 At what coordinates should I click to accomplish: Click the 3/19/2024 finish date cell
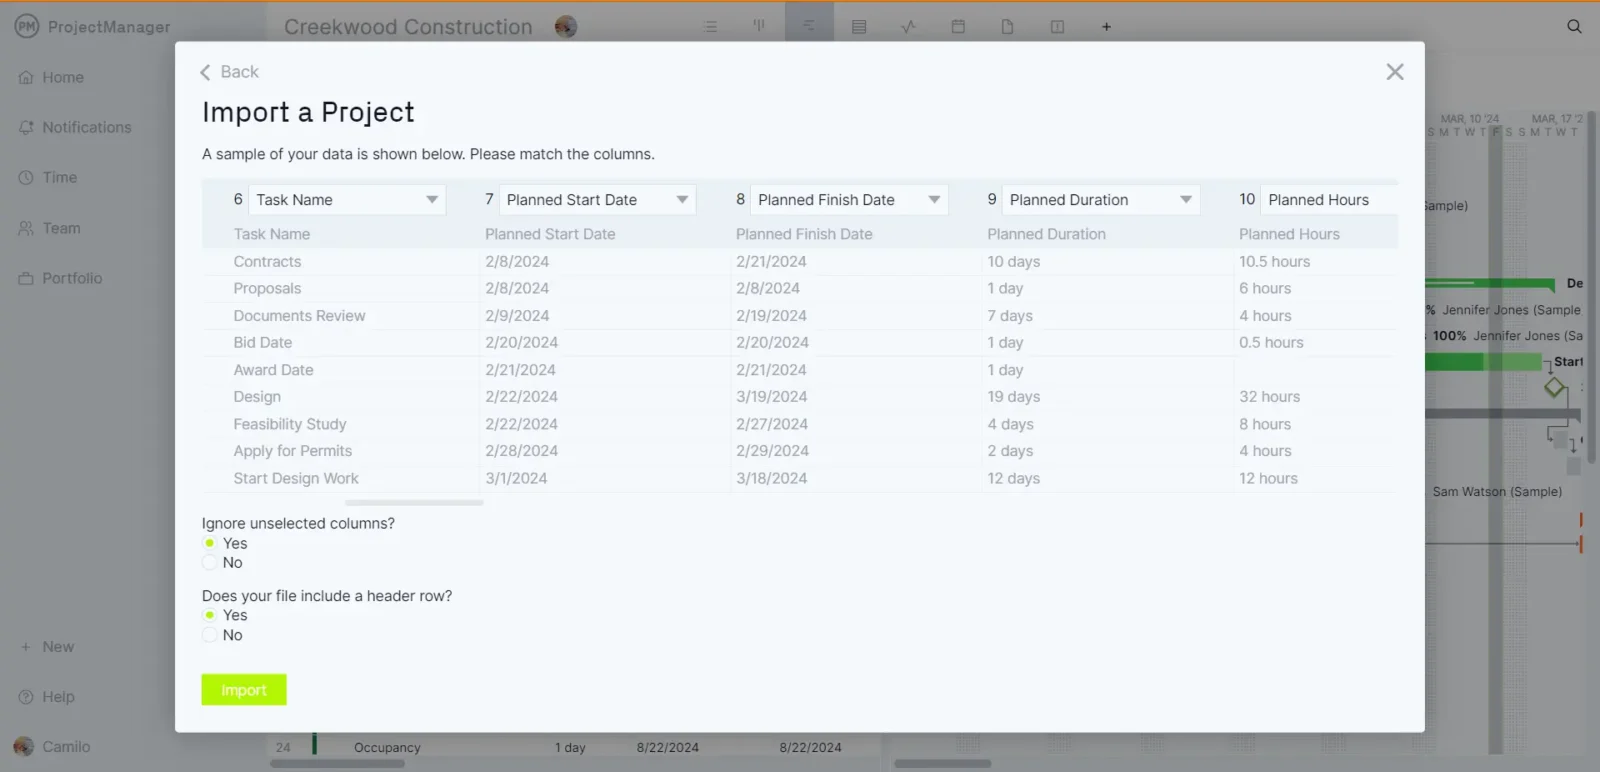click(771, 397)
